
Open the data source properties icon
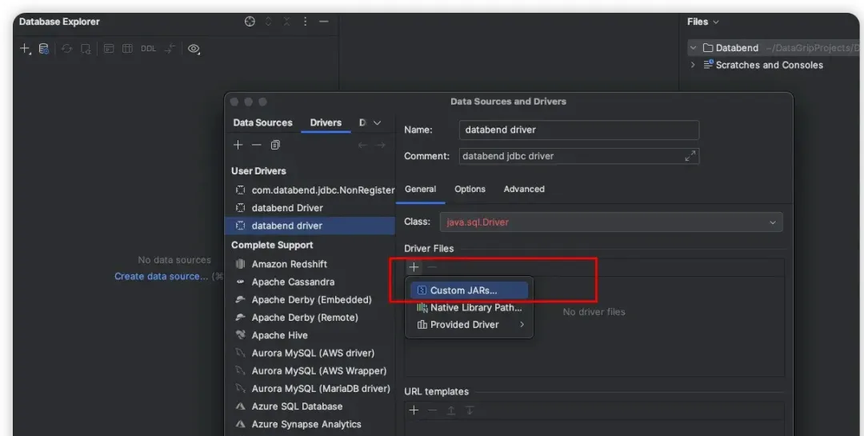44,49
